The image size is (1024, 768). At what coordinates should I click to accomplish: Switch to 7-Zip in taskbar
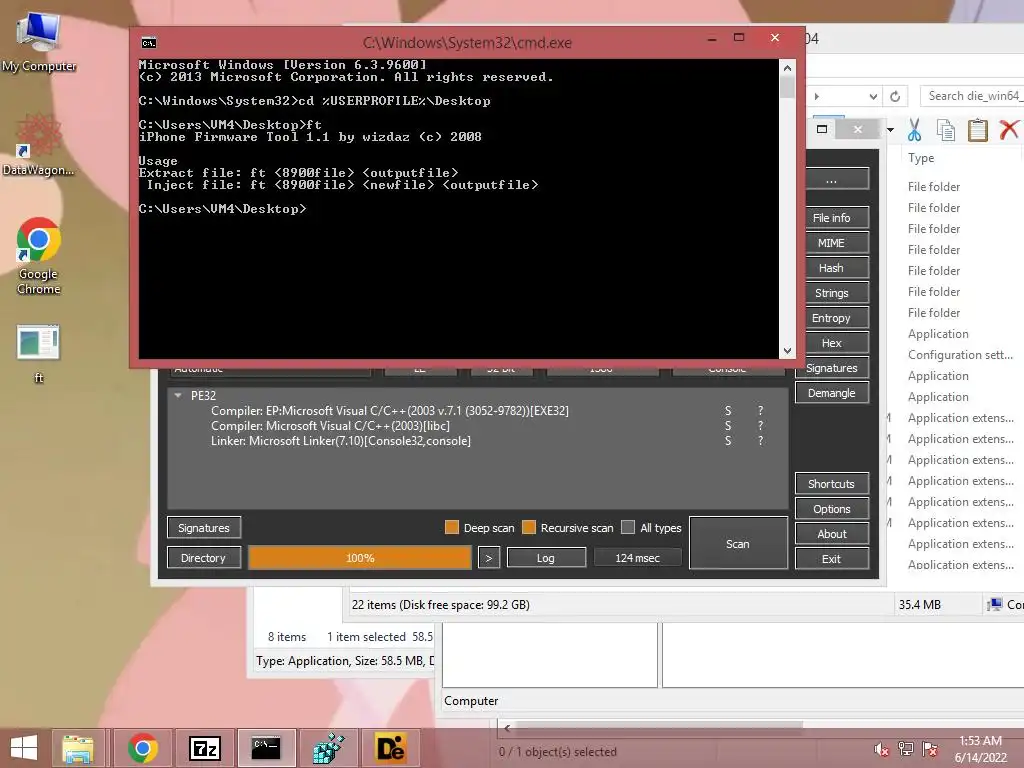click(204, 748)
